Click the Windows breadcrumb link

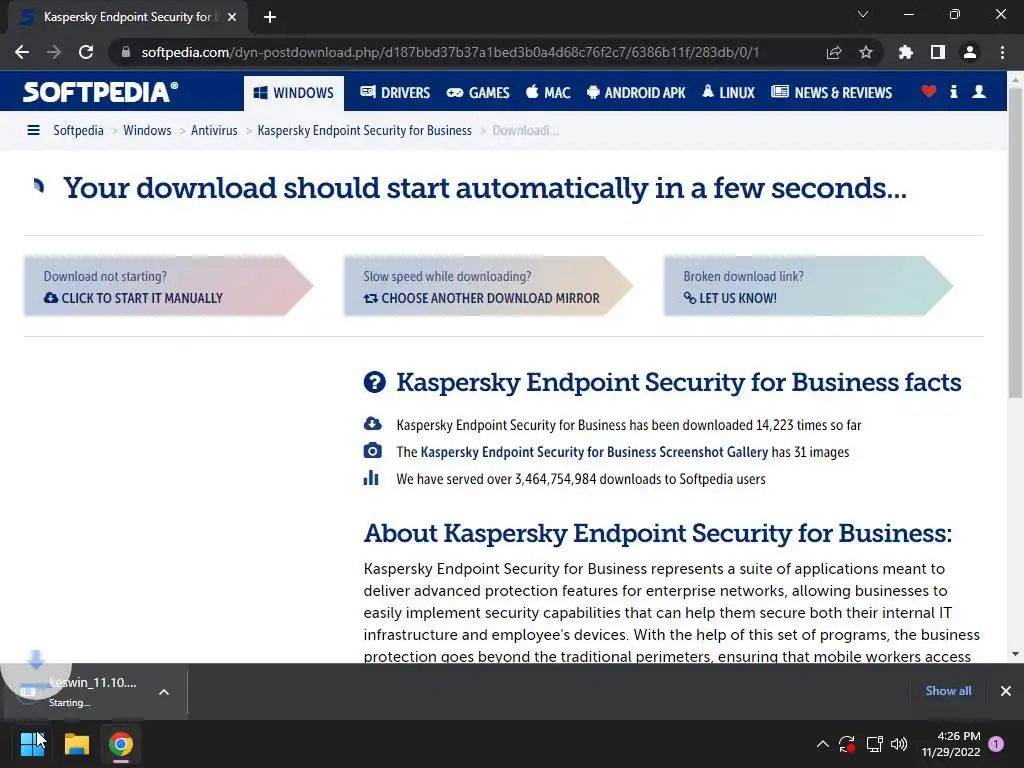(x=147, y=131)
